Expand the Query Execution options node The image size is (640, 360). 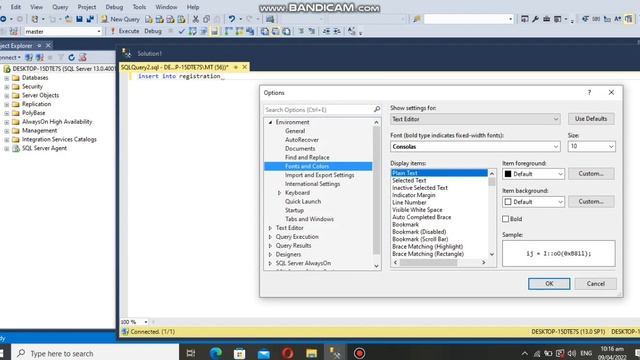tap(270, 237)
